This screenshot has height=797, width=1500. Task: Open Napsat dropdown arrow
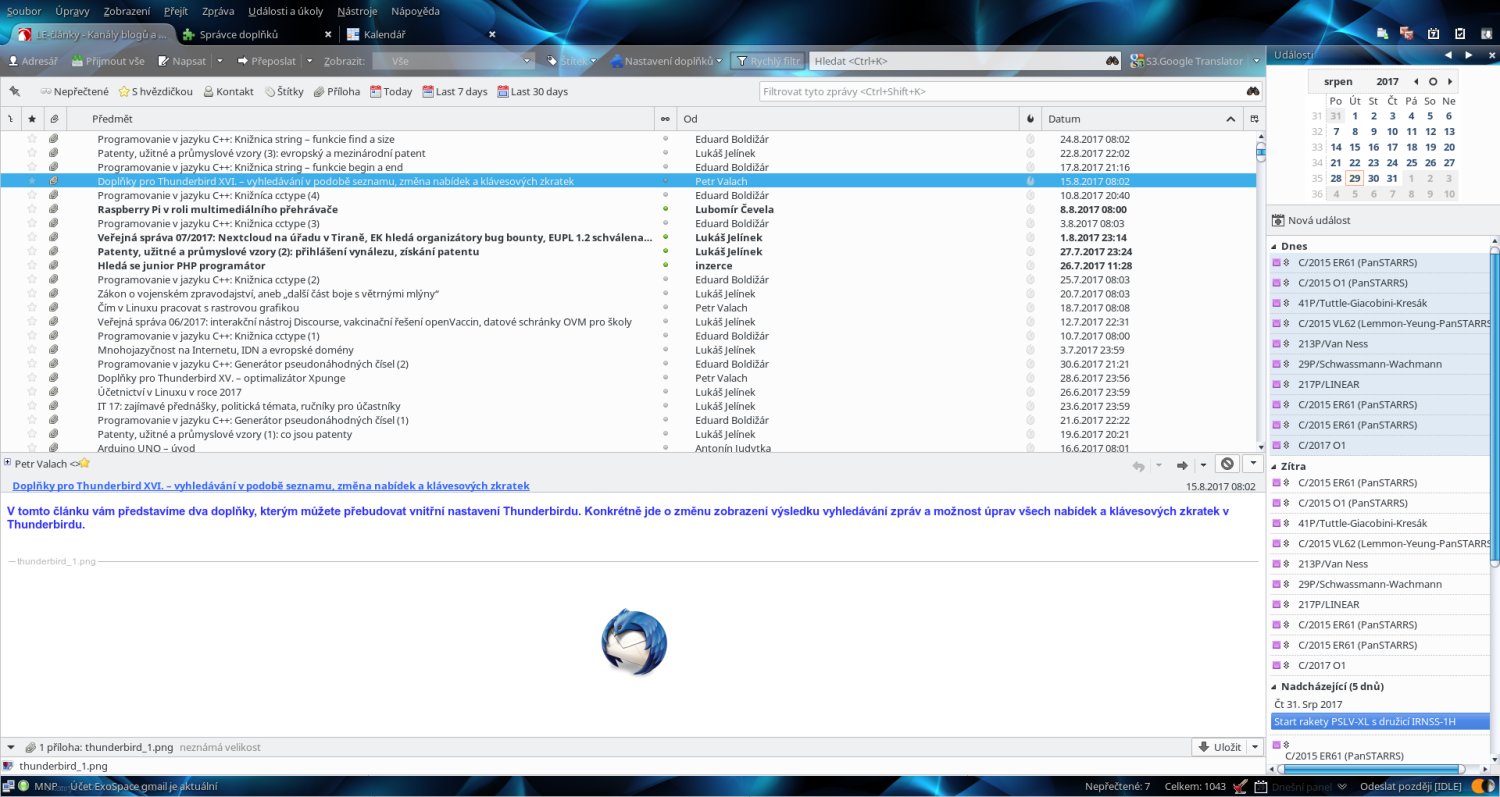point(219,61)
